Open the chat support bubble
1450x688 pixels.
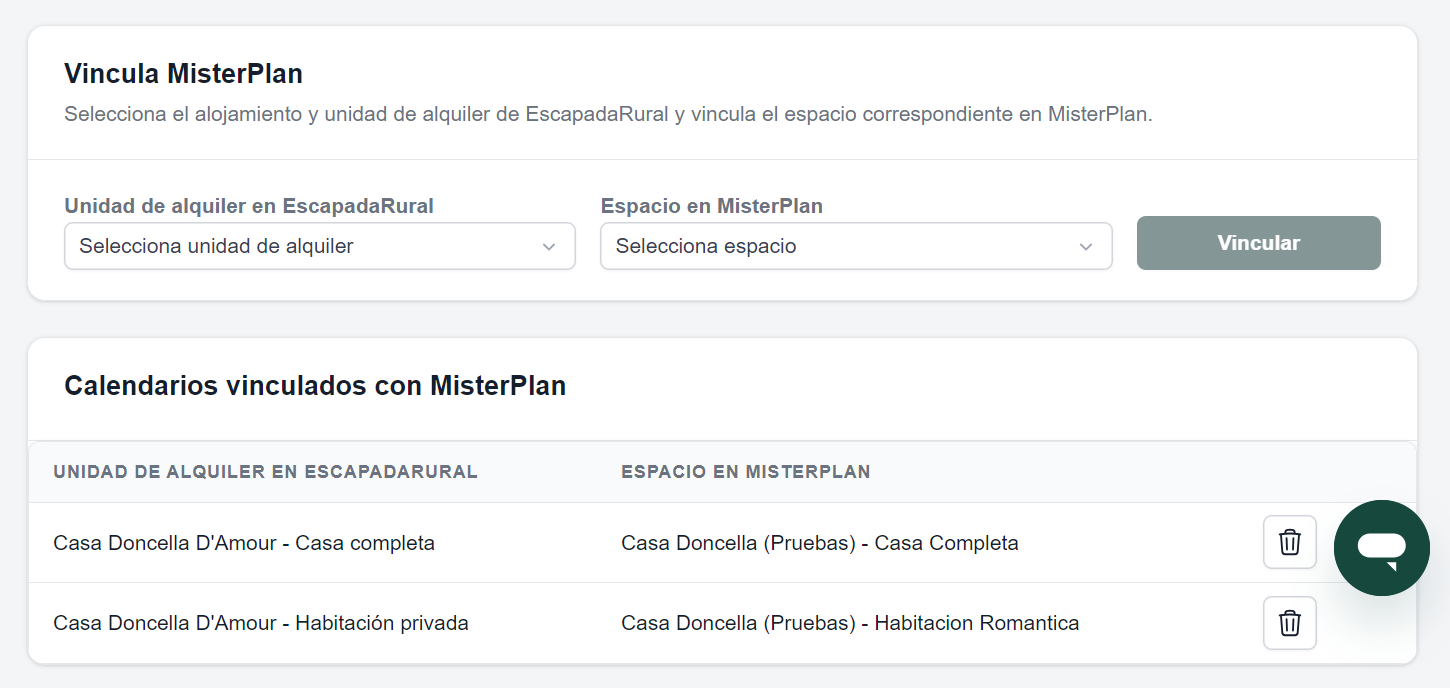pos(1382,548)
